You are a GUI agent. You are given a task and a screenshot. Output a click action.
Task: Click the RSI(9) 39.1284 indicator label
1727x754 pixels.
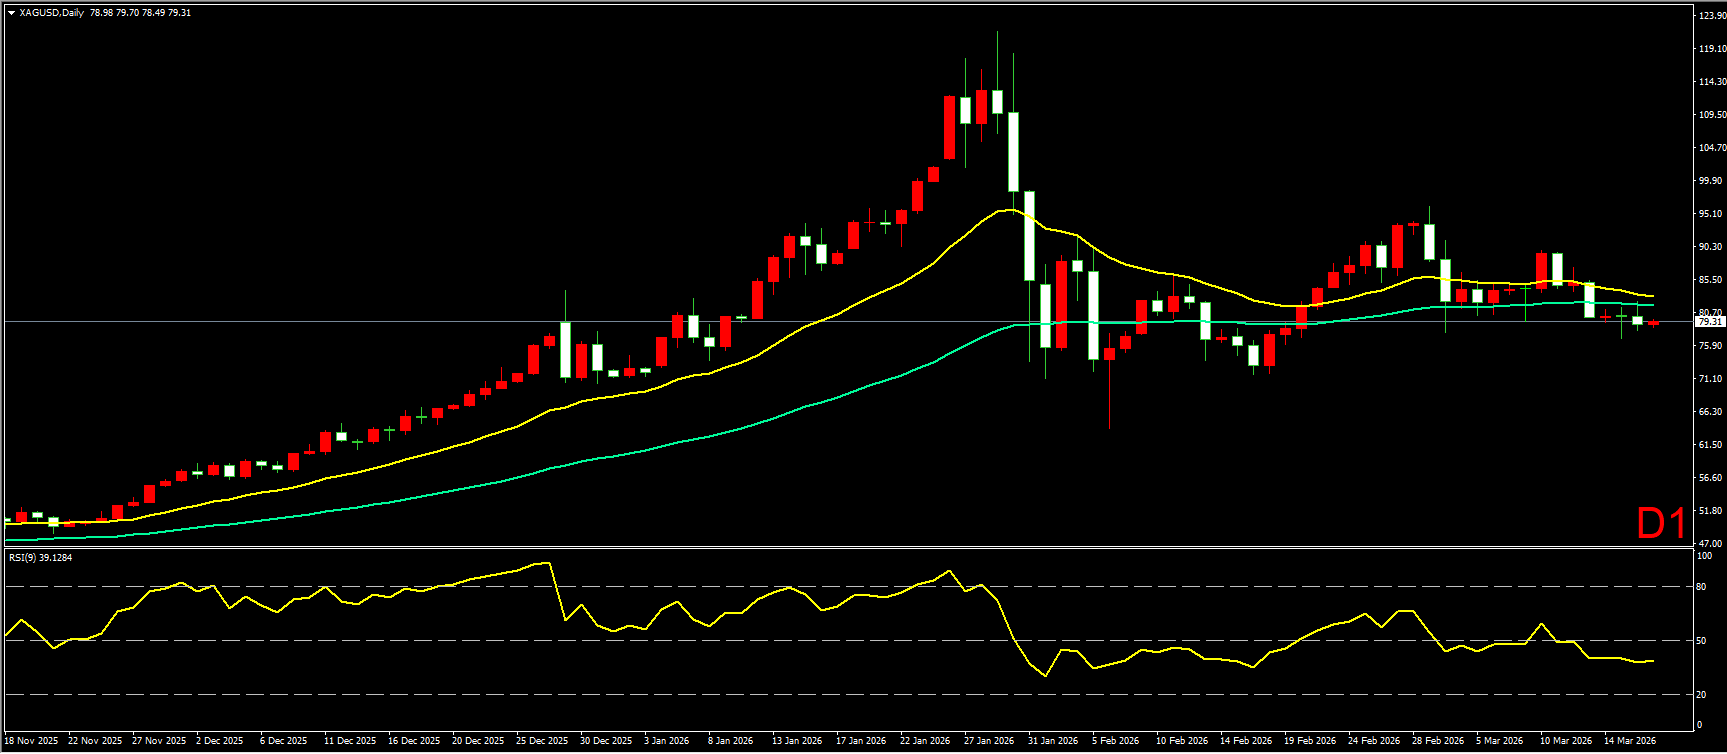tap(41, 558)
